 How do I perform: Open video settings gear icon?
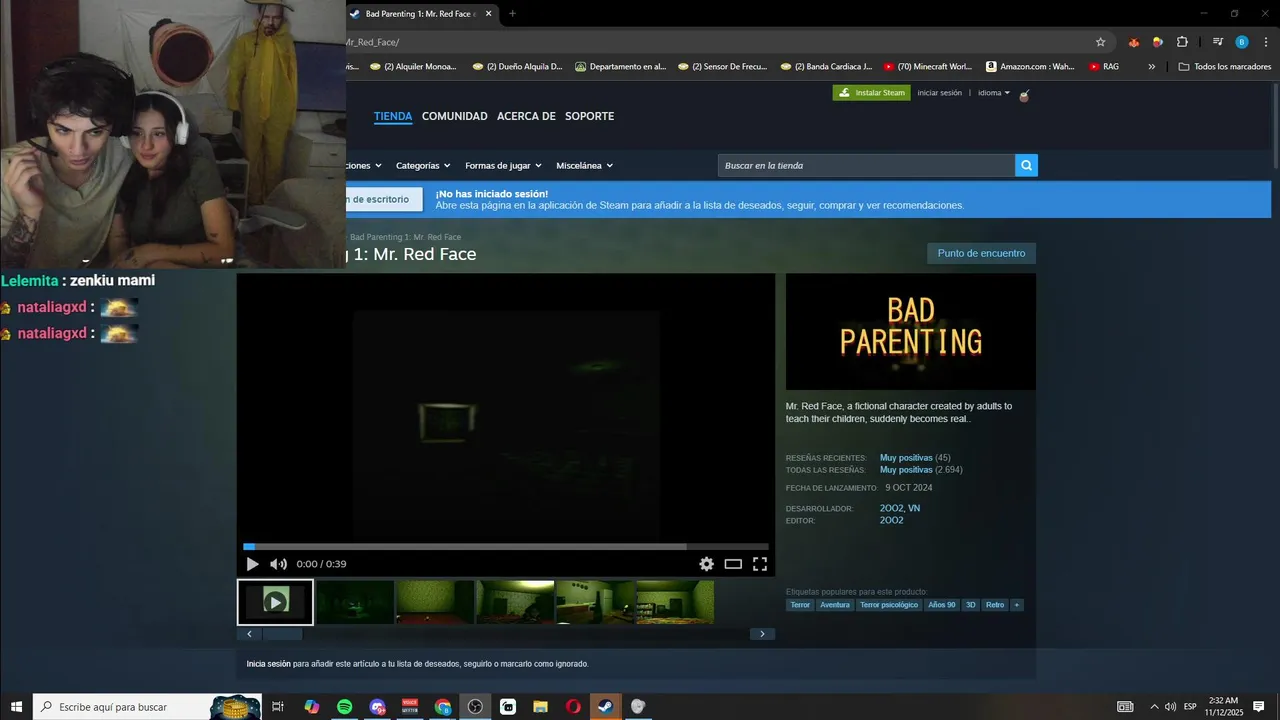pos(706,564)
